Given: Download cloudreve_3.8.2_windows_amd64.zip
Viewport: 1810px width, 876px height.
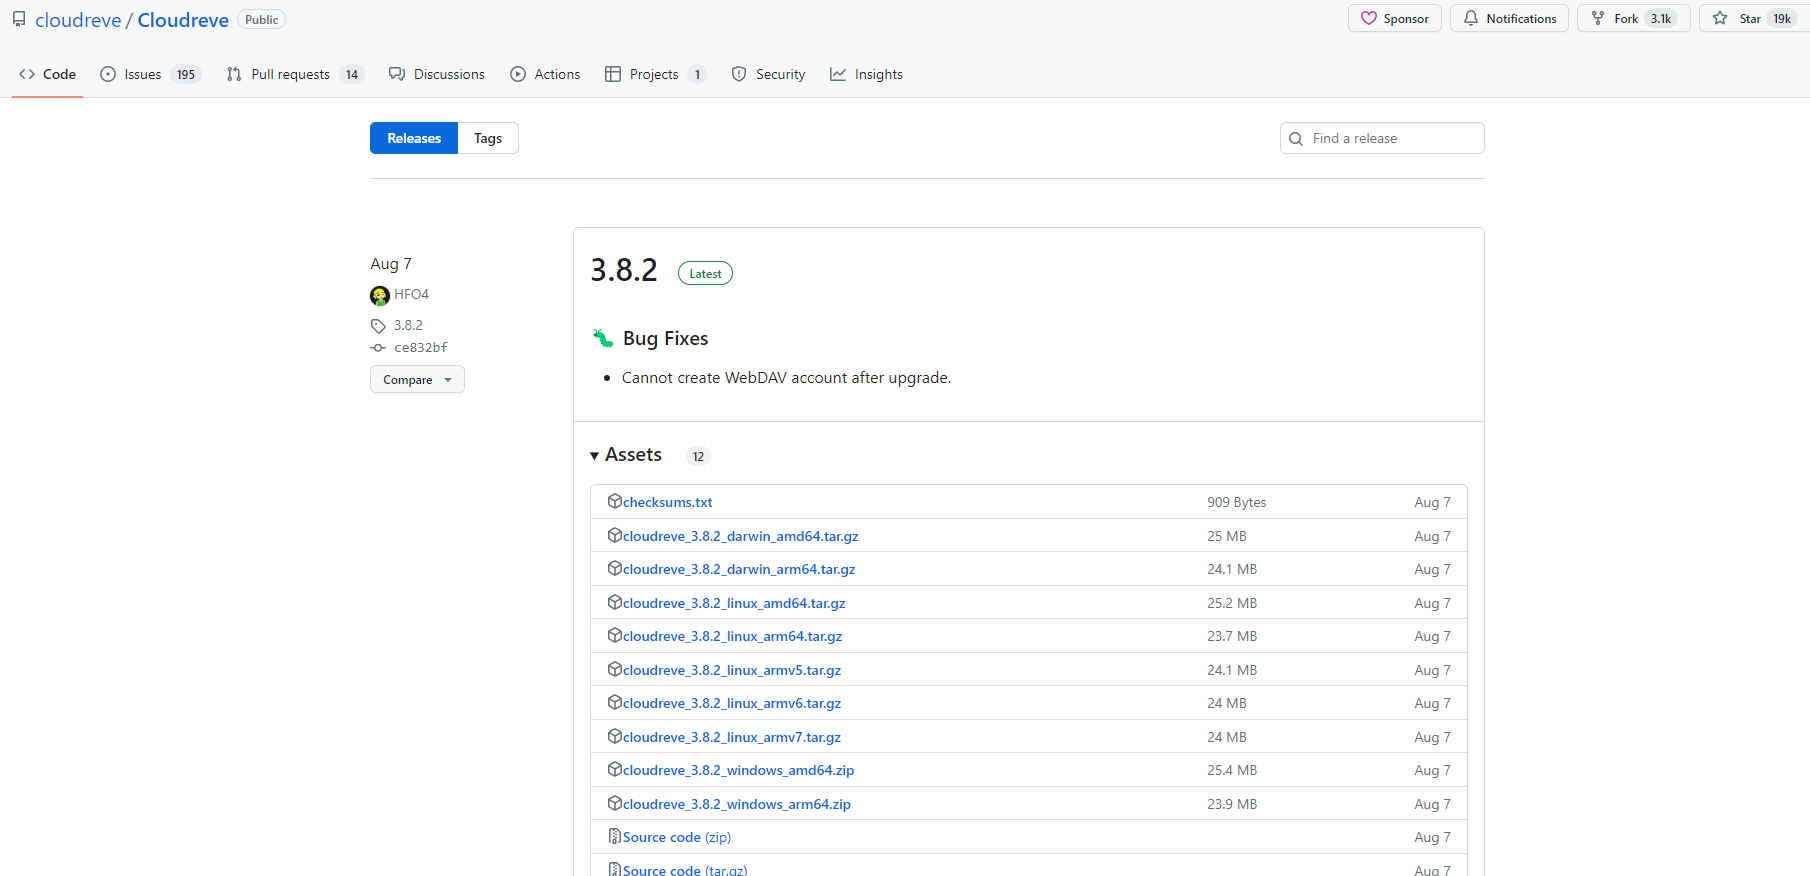Looking at the screenshot, I should point(739,770).
